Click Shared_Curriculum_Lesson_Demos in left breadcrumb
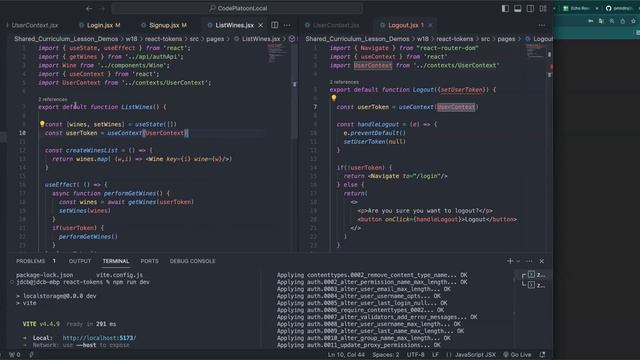The height and width of the screenshot is (360, 640). click(66, 39)
